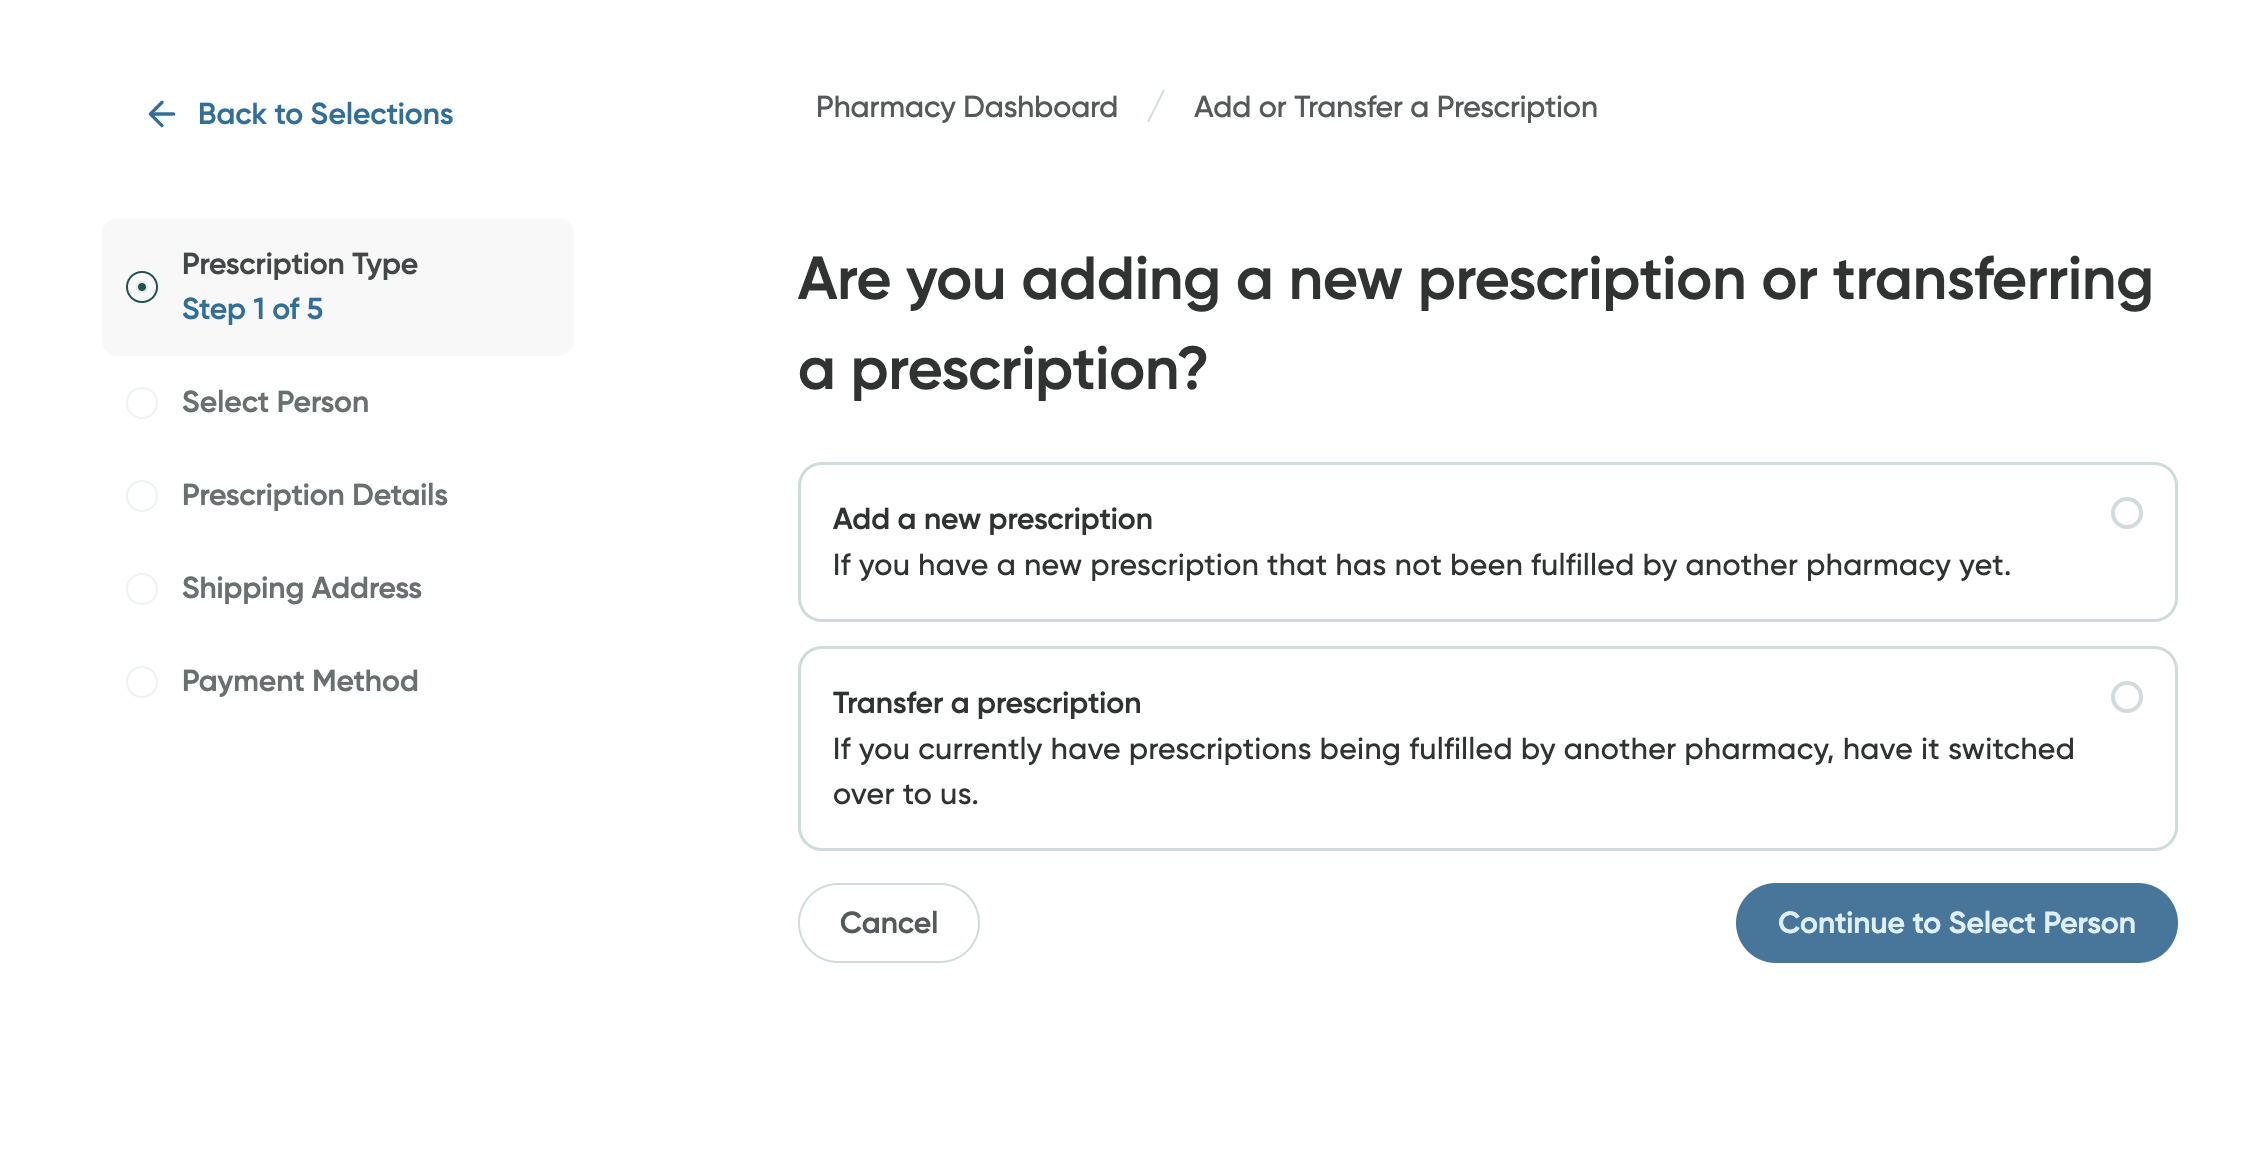Jump to the Select Person step
Screen dimensions: 2242x1160
coord(275,402)
